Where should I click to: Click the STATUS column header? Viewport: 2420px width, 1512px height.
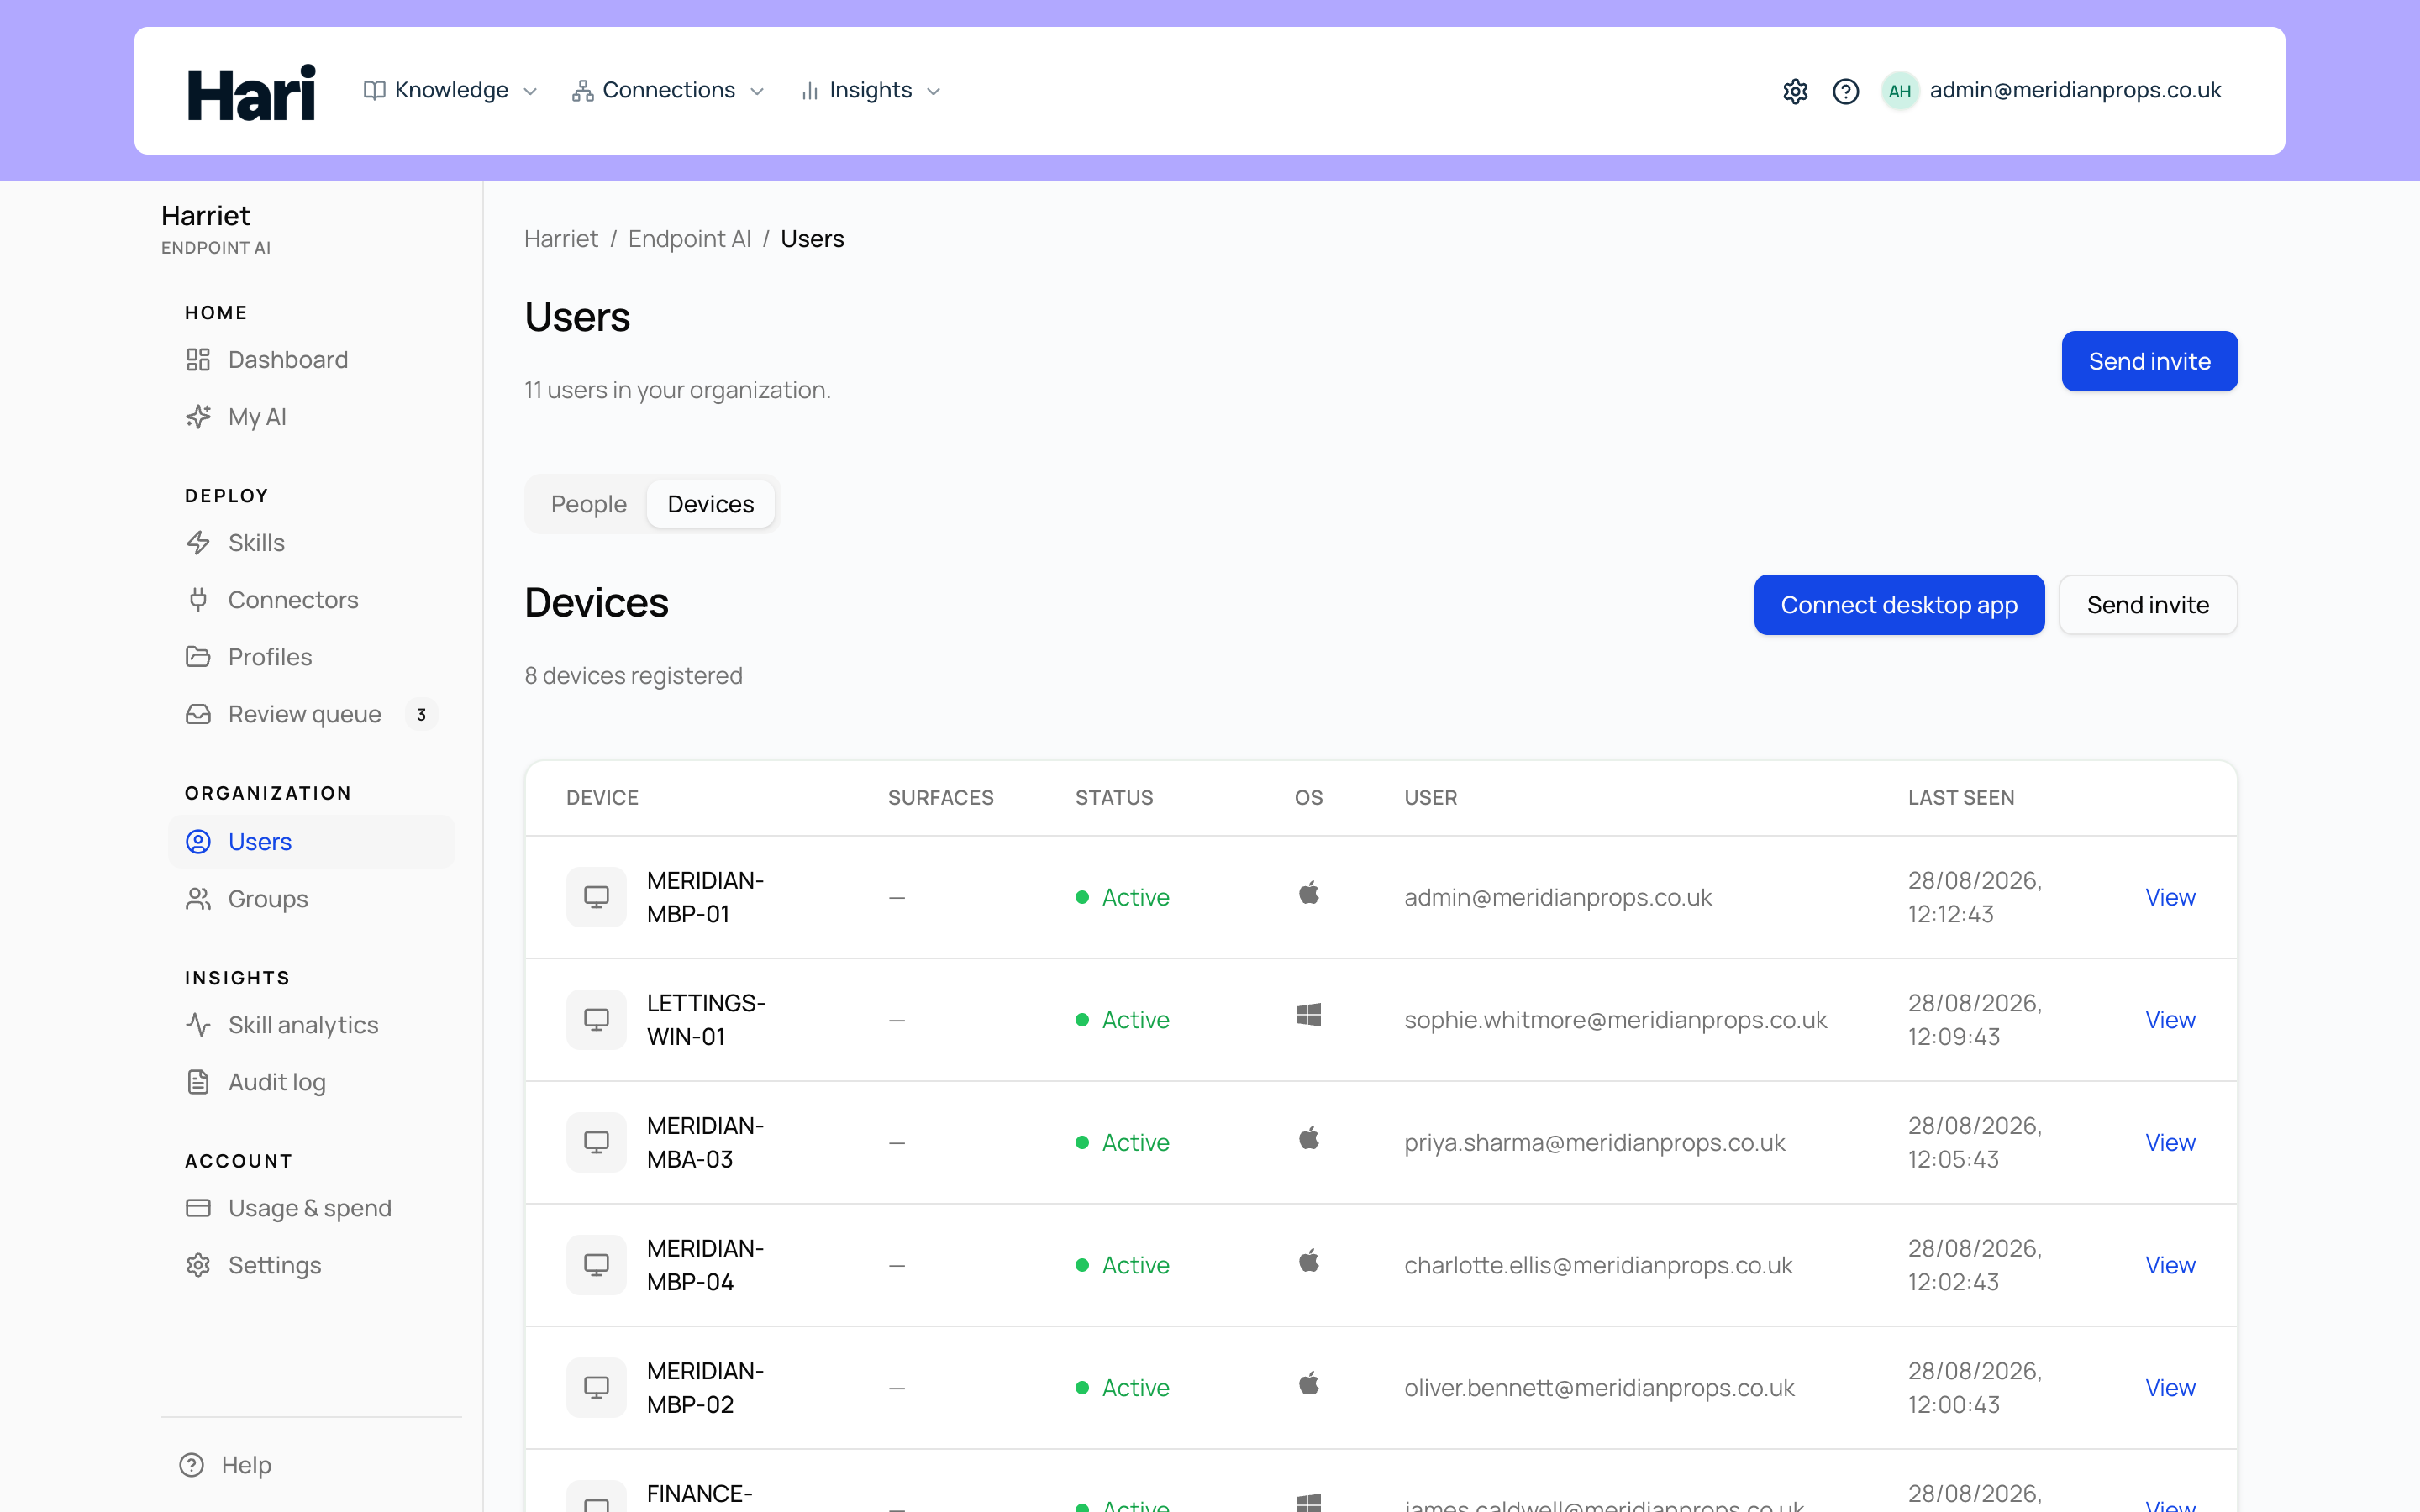tap(1114, 798)
